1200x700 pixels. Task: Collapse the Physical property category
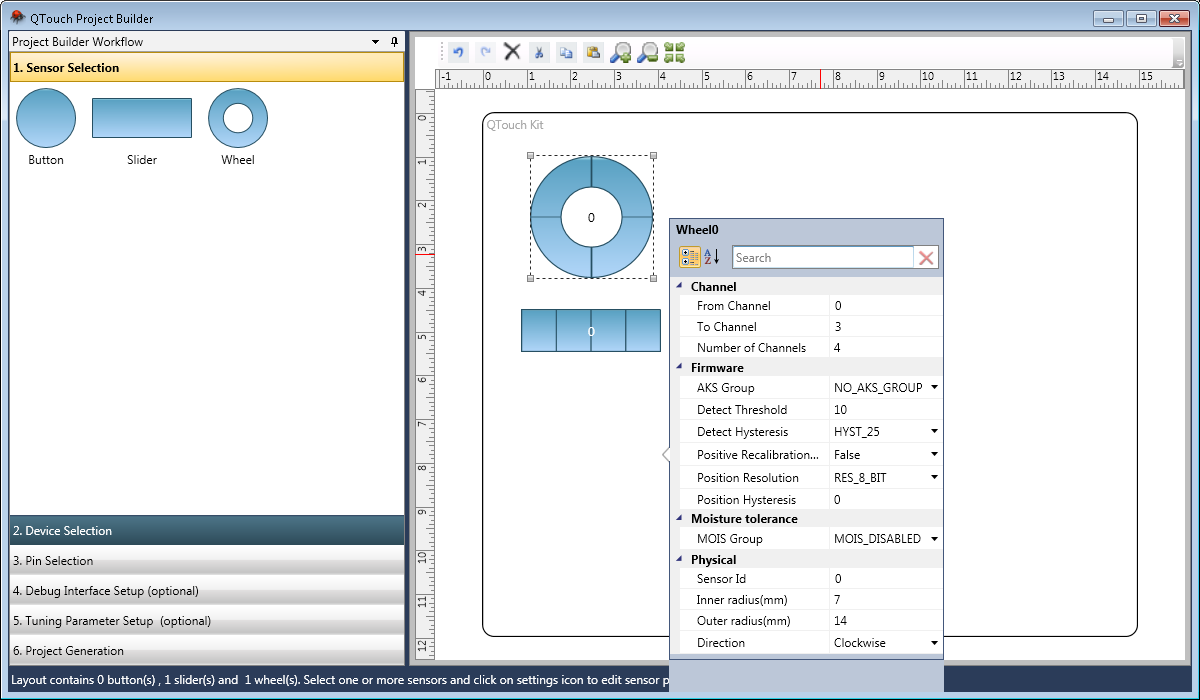pyautogui.click(x=680, y=559)
